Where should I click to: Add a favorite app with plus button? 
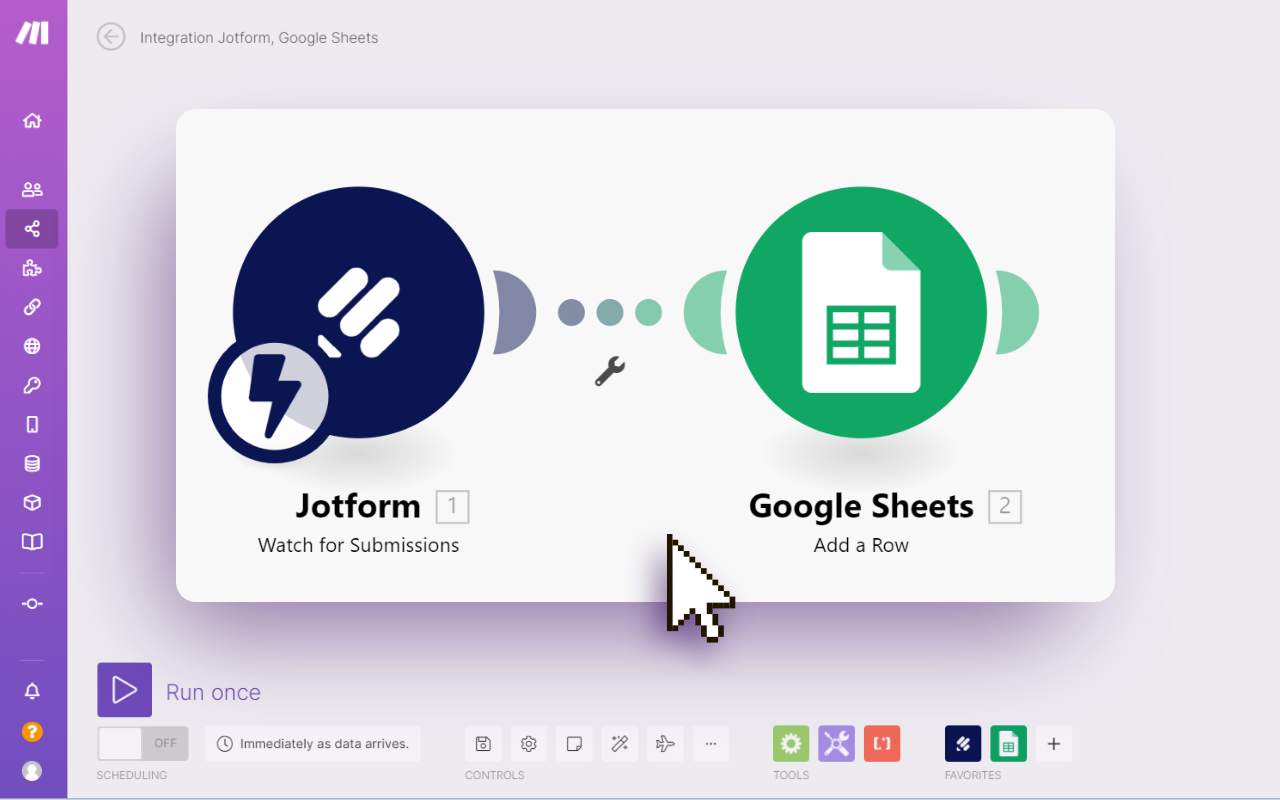1053,744
